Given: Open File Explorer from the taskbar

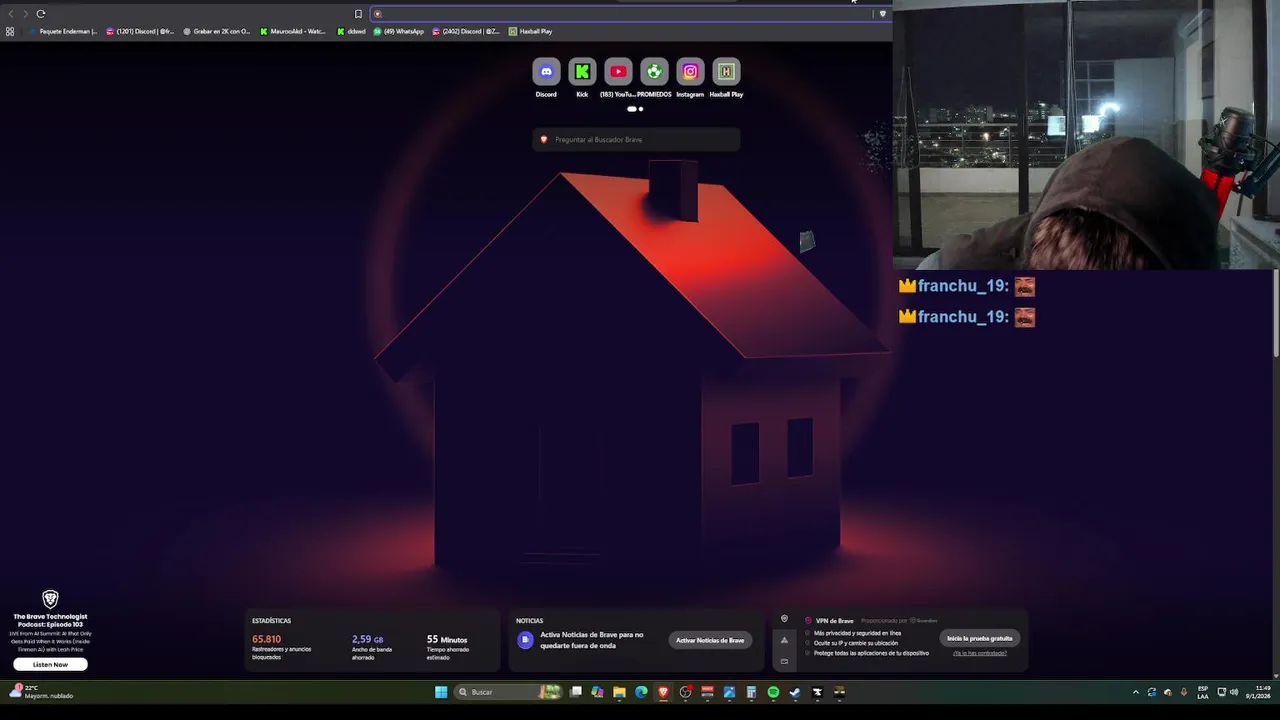Looking at the screenshot, I should [x=619, y=692].
